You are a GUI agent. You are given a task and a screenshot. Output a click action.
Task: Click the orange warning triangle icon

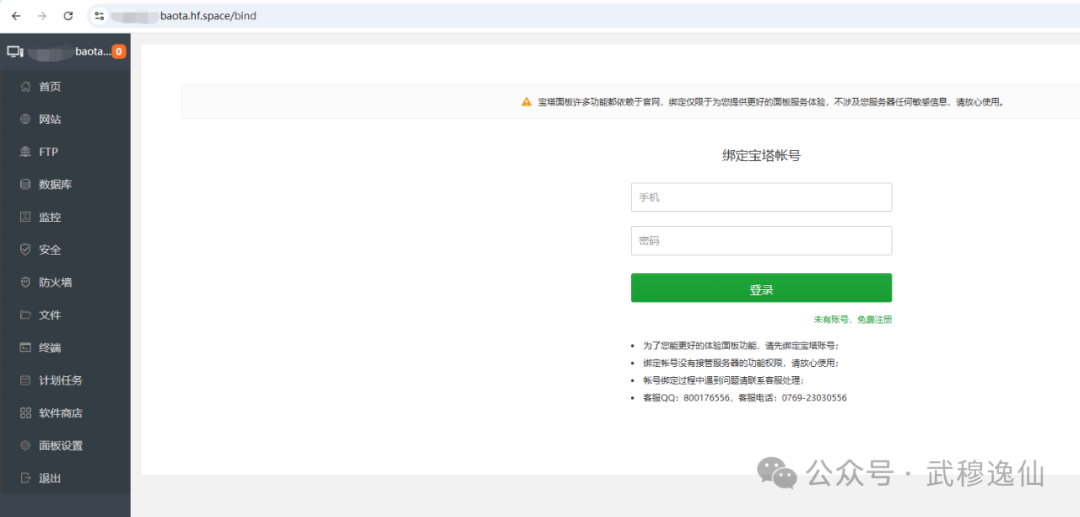[x=526, y=102]
